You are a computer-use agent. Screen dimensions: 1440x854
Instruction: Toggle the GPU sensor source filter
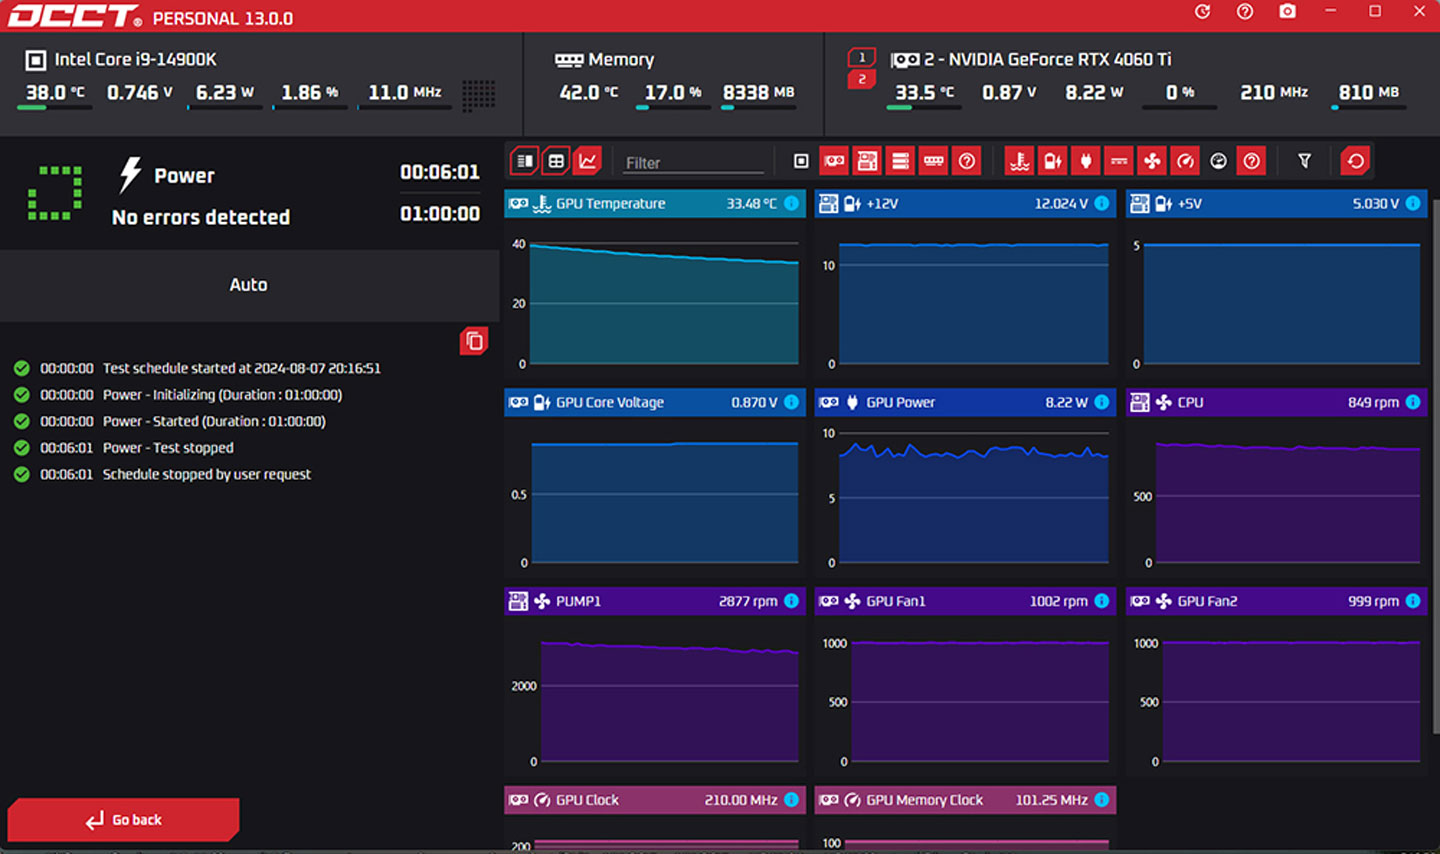tap(834, 161)
